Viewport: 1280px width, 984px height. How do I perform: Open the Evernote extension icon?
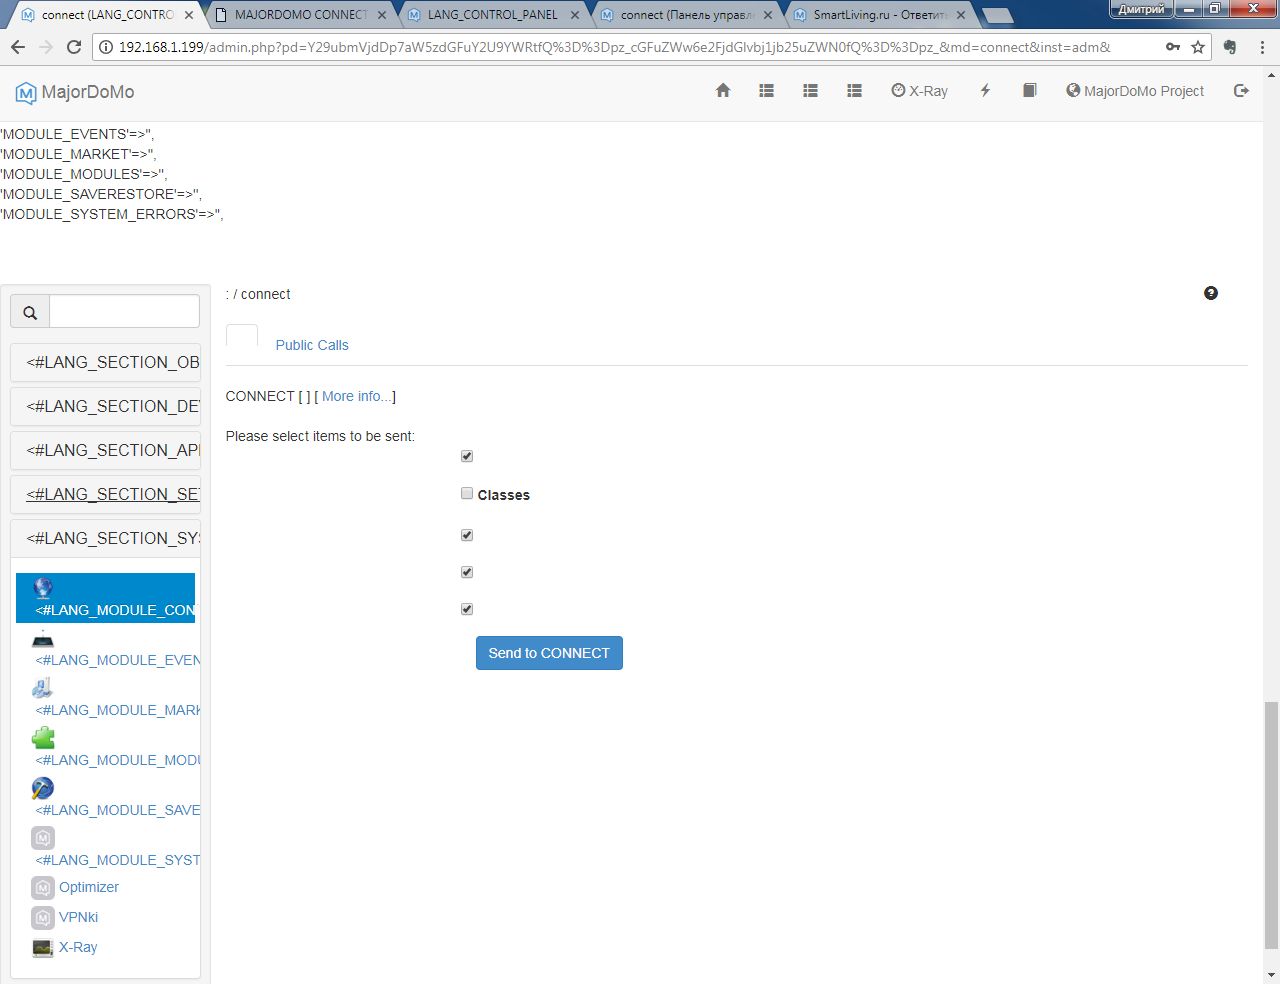click(x=1230, y=47)
